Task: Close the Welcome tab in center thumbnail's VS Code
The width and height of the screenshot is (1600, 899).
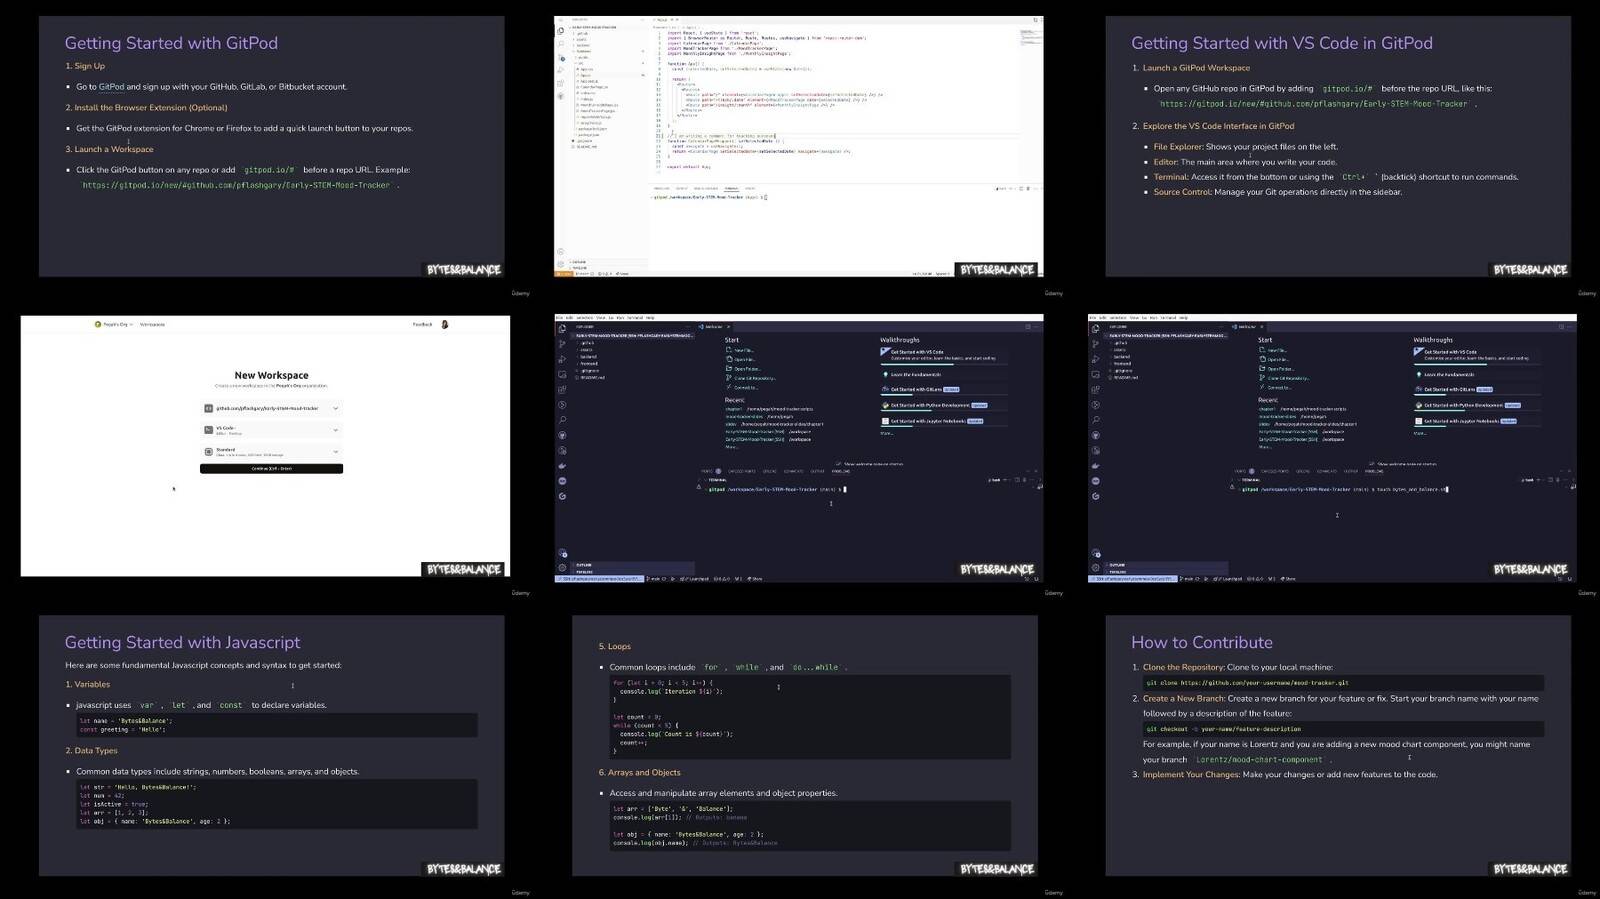Action: pyautogui.click(x=728, y=326)
